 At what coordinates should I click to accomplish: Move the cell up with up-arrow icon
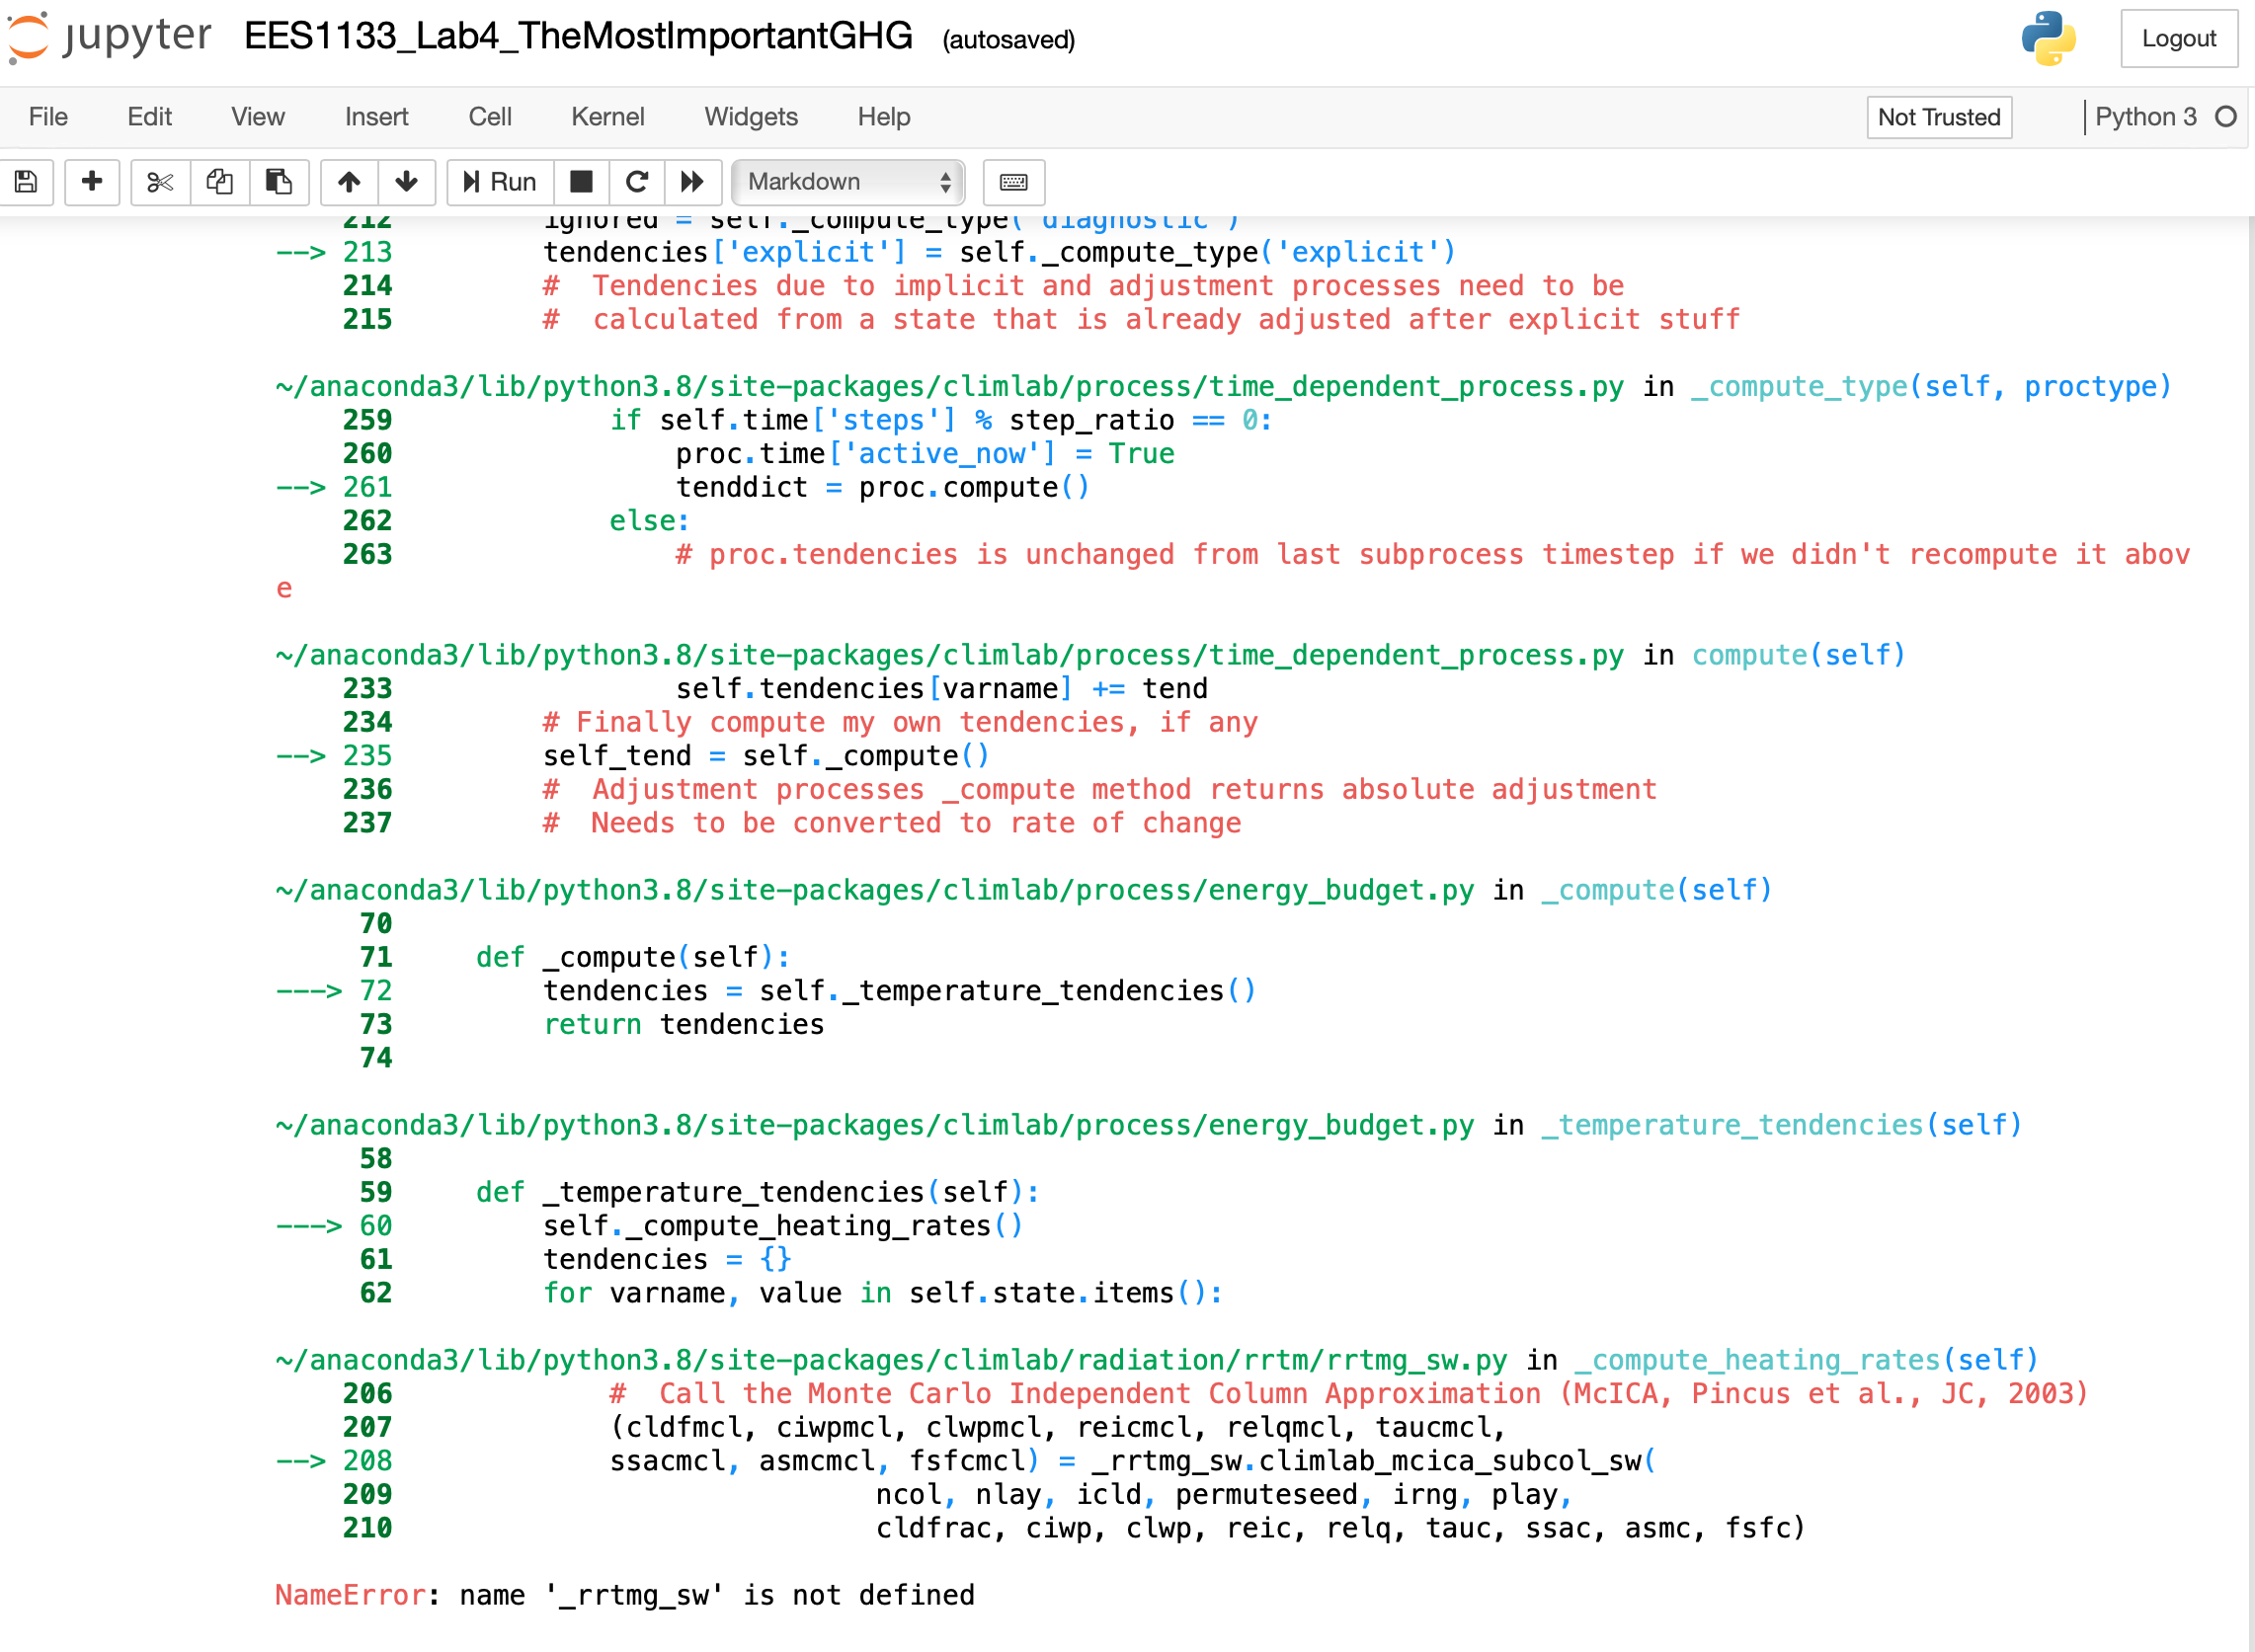pyautogui.click(x=349, y=182)
